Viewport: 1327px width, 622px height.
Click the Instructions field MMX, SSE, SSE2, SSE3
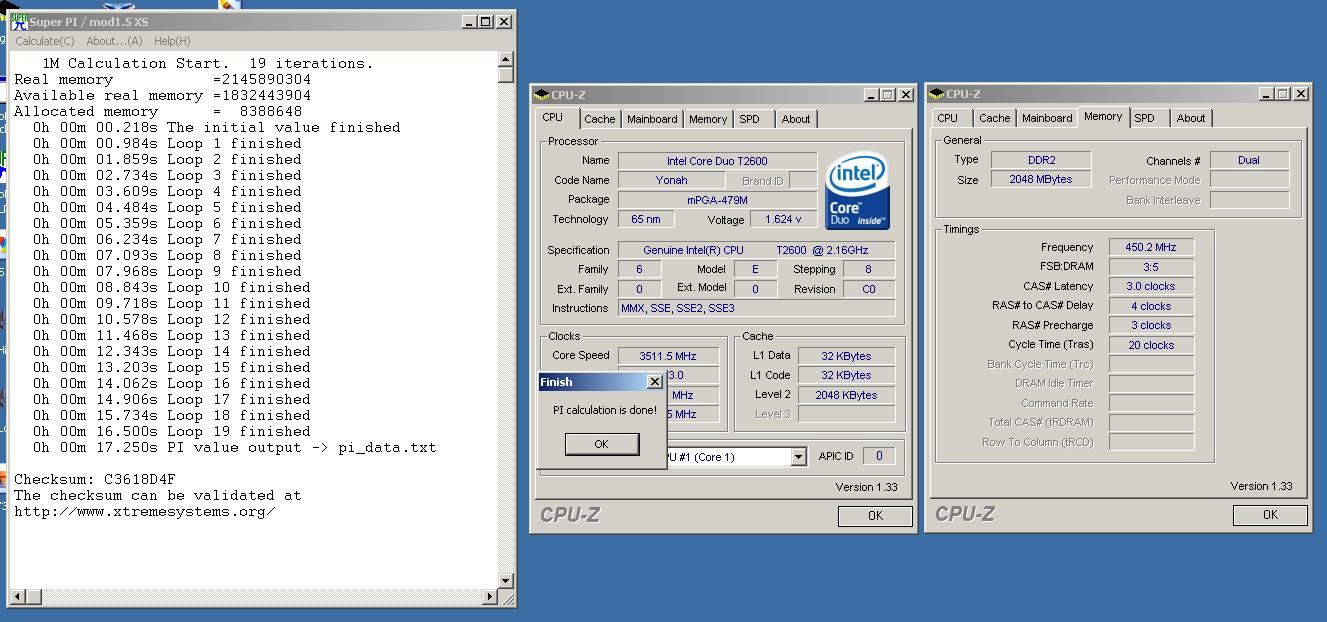pos(756,308)
